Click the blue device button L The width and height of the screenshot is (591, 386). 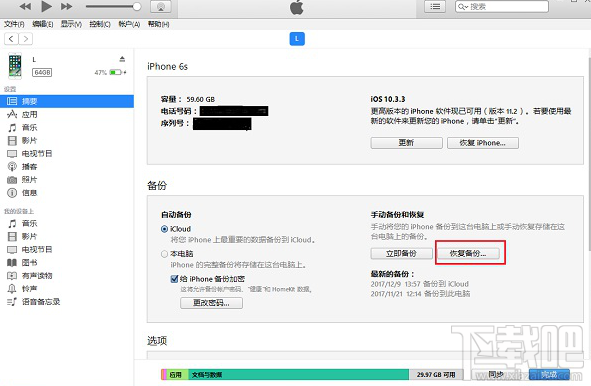[x=297, y=38]
